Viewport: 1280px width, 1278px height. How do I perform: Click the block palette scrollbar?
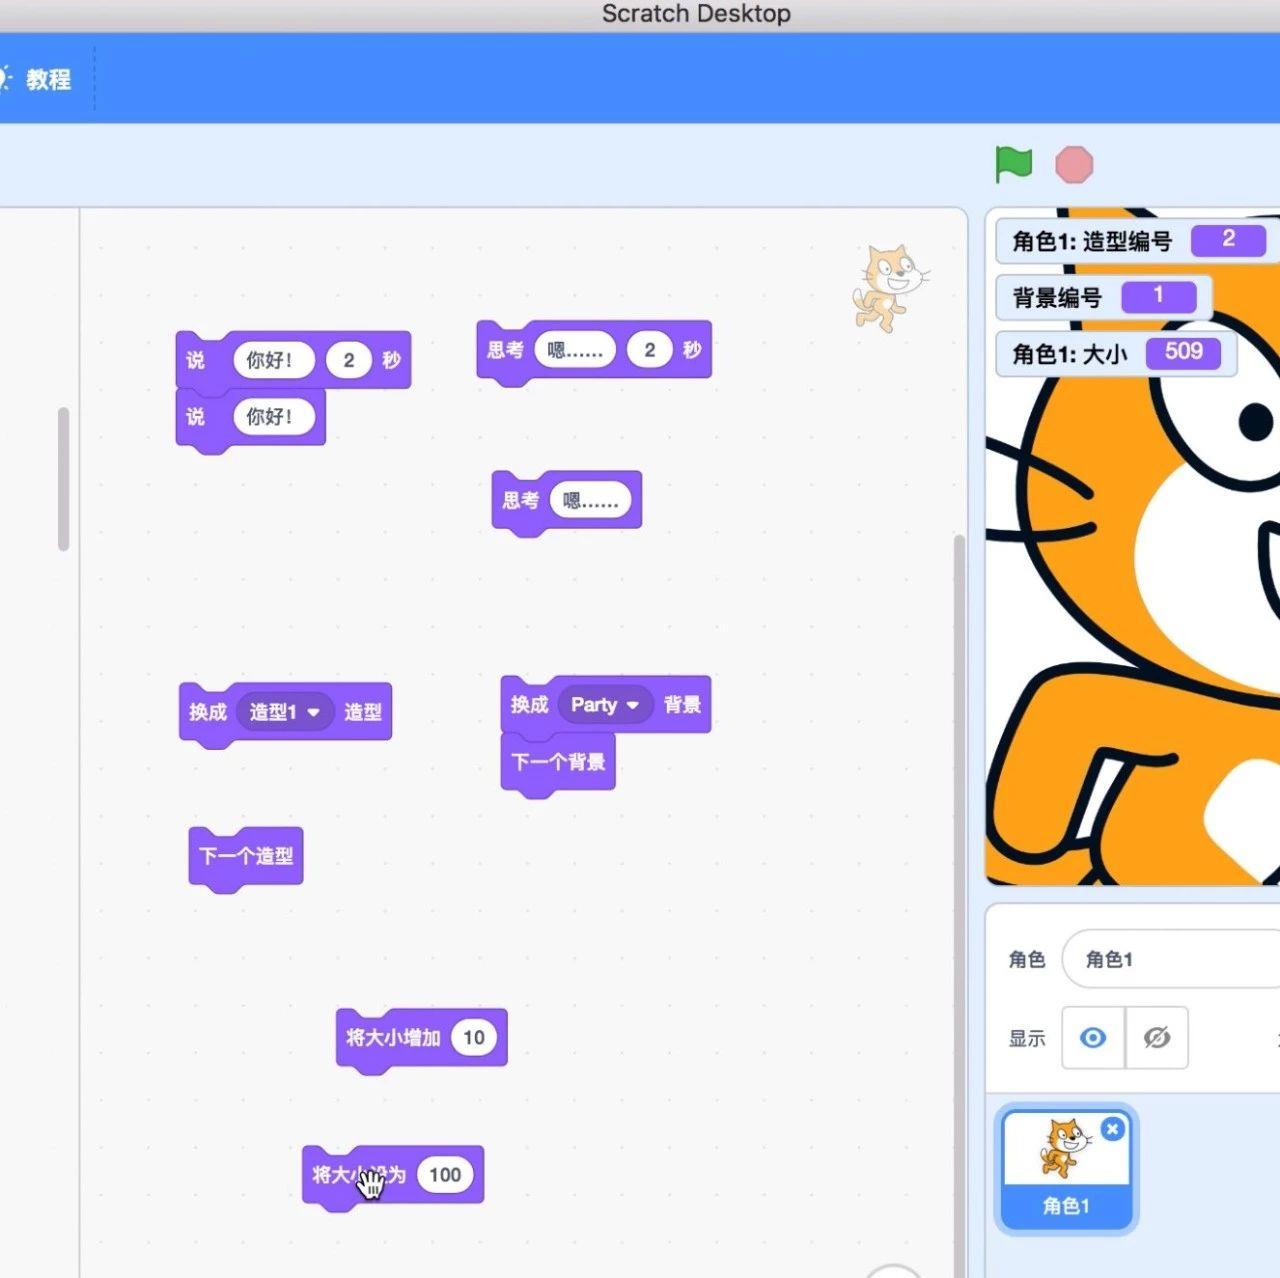tap(63, 478)
